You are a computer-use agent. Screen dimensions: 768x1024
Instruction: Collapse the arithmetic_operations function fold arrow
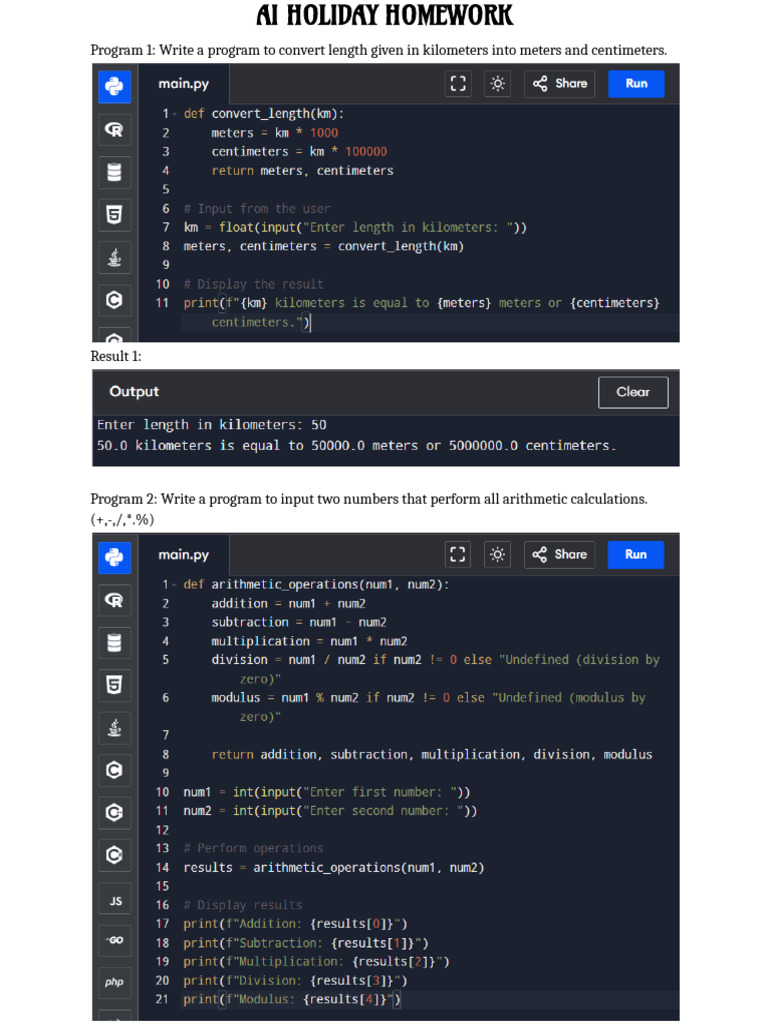point(175,585)
